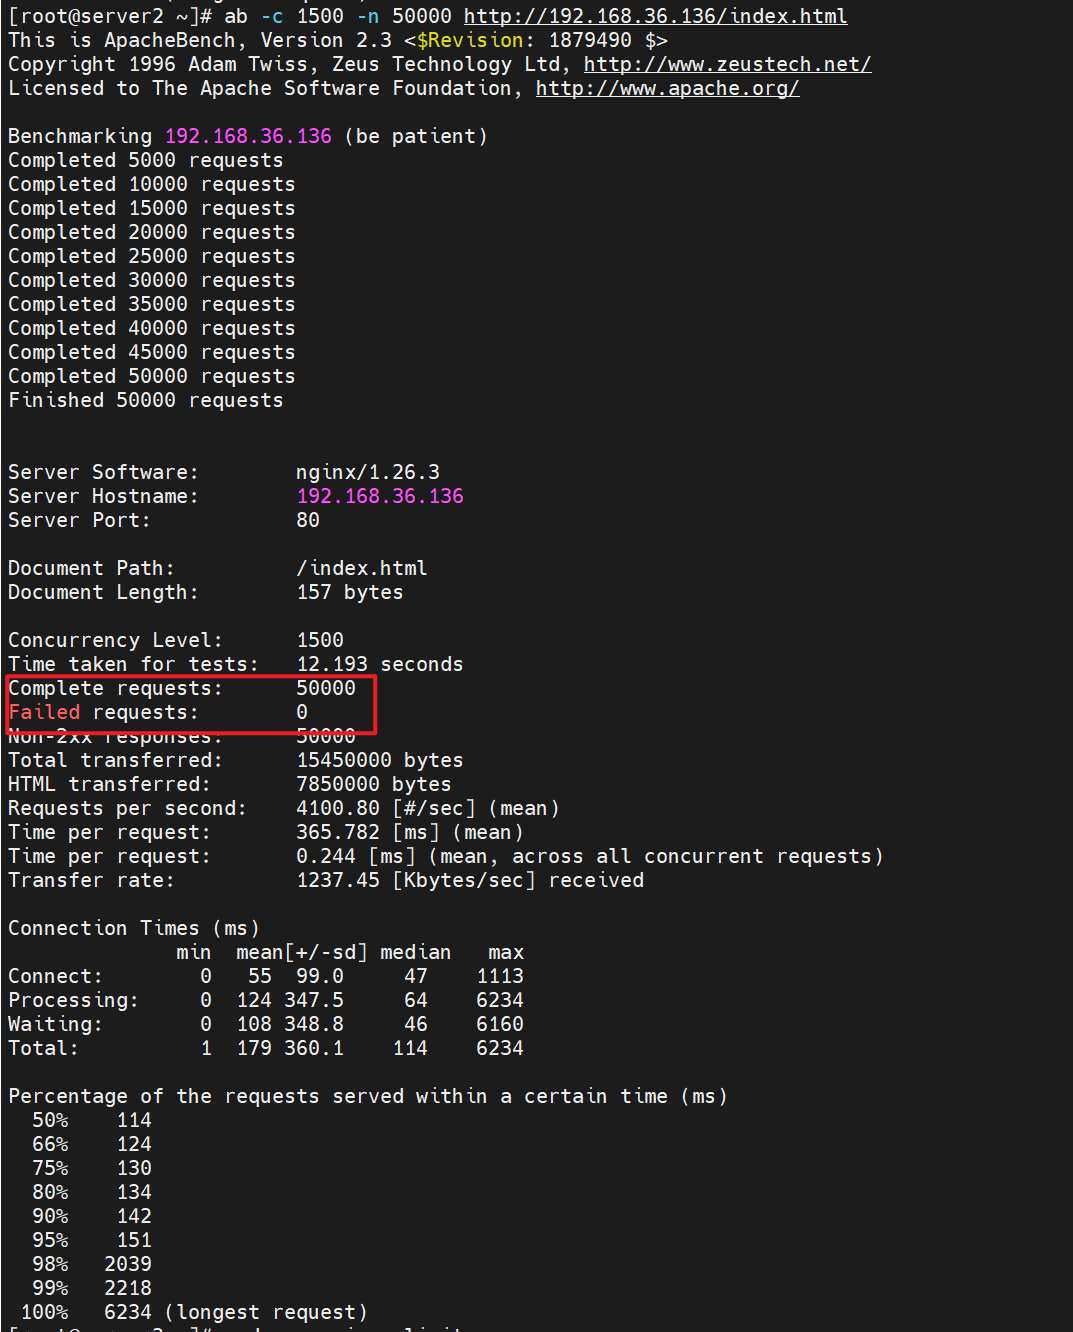1073x1332 pixels.
Task: Click the 50% percentile row
Action: [x=92, y=1120]
